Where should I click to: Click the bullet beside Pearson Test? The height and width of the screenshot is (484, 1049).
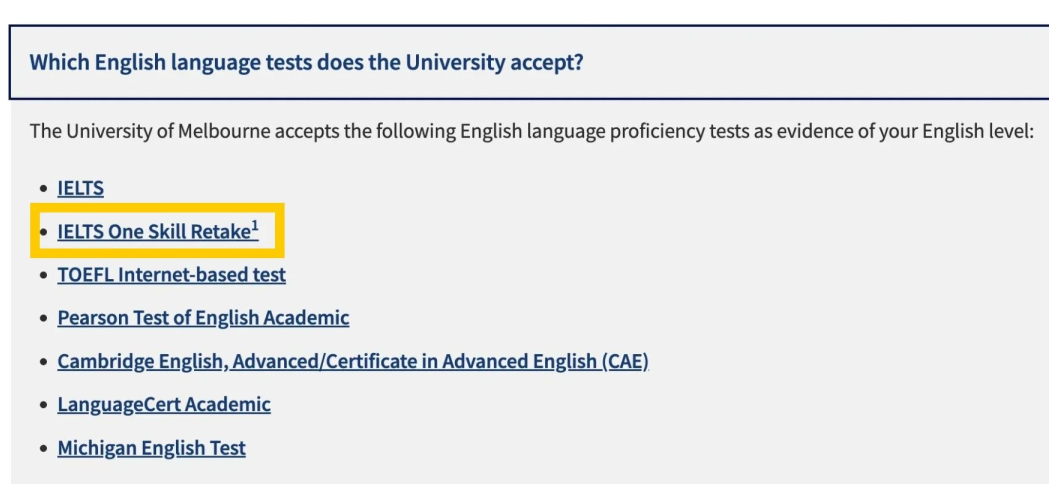(42, 319)
